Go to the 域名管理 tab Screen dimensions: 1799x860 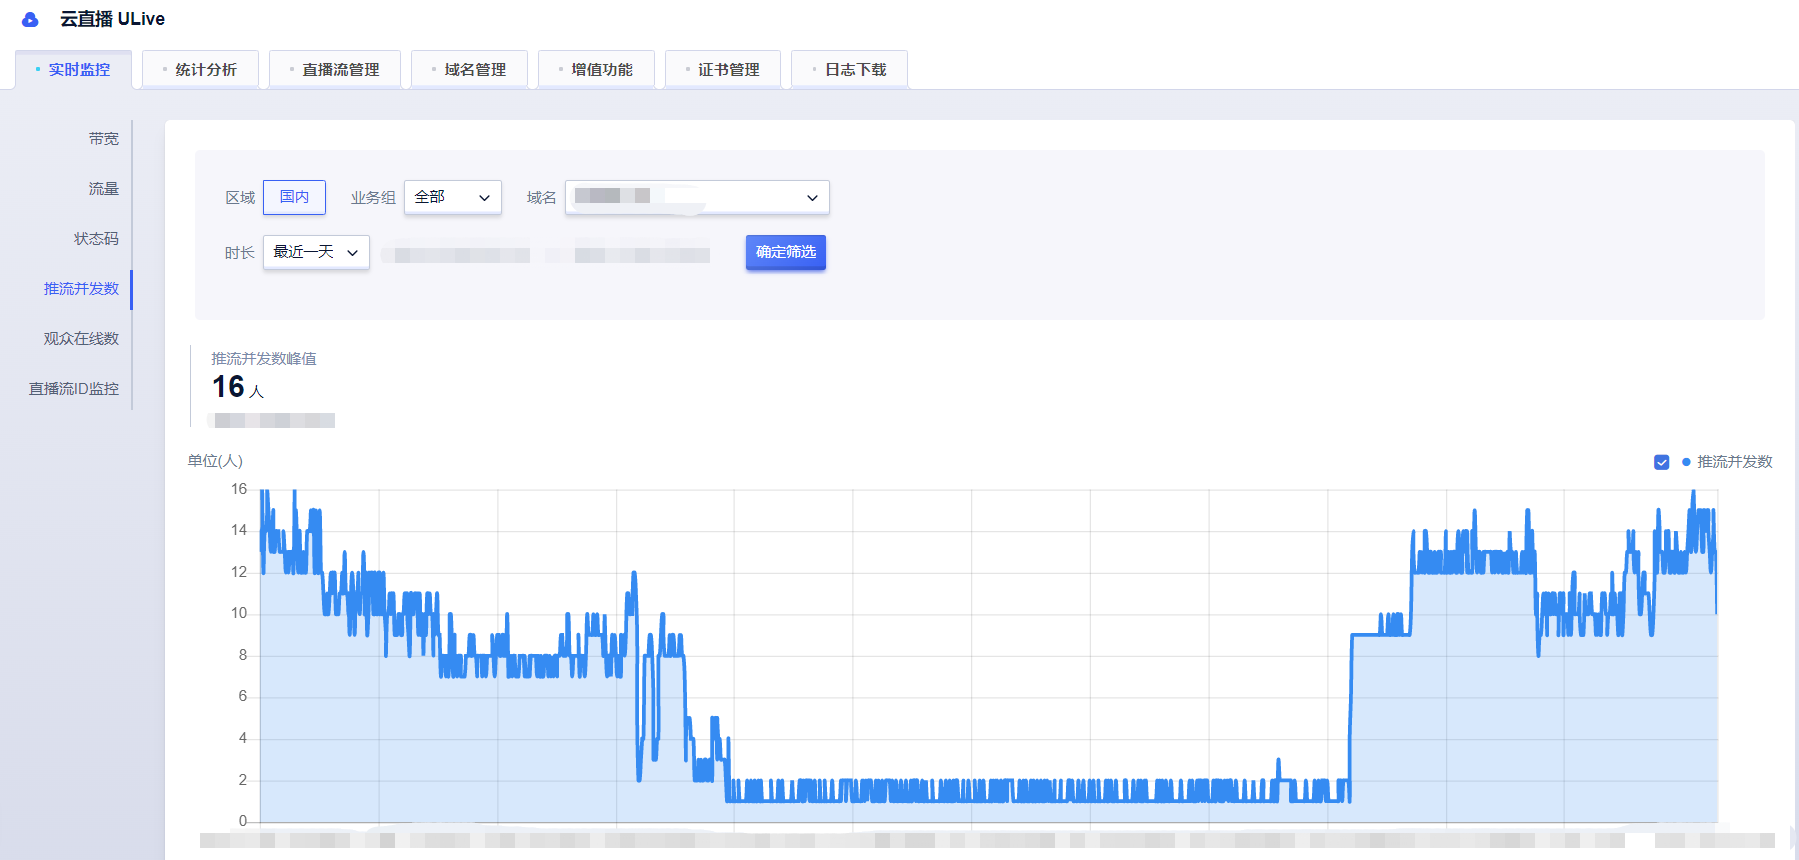[469, 70]
